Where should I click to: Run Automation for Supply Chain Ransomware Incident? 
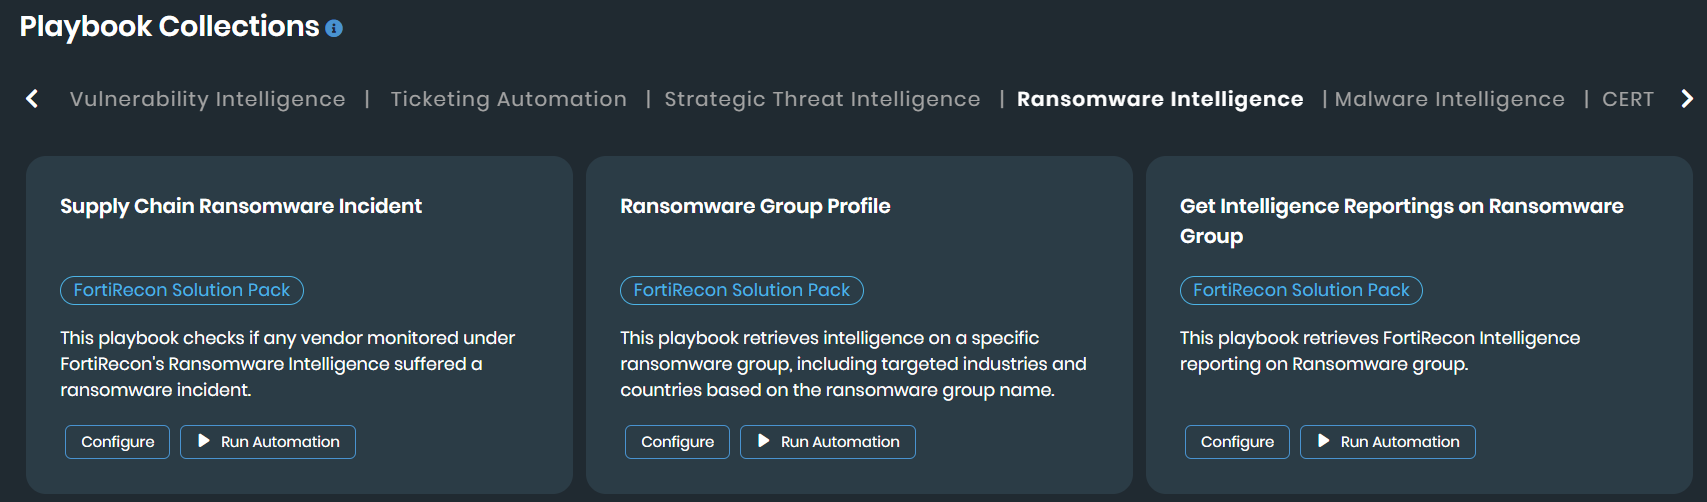click(x=268, y=442)
